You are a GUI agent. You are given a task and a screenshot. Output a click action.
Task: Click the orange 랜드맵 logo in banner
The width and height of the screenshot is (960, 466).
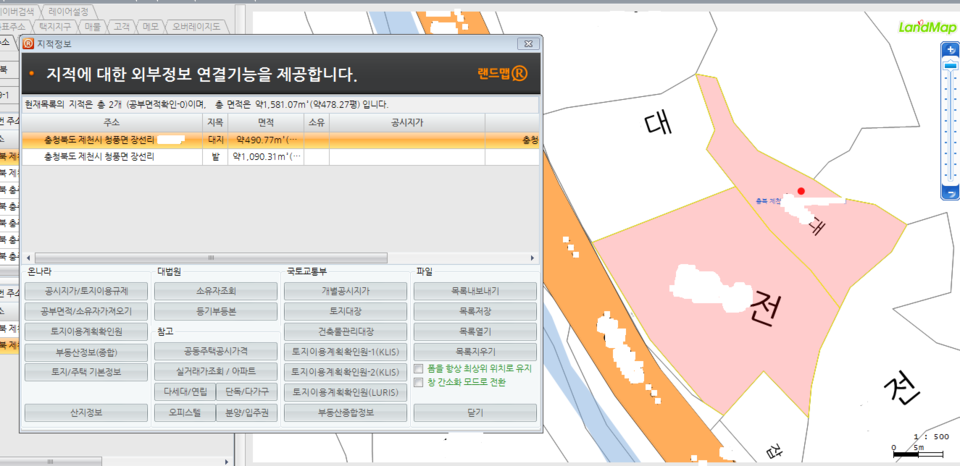point(502,75)
